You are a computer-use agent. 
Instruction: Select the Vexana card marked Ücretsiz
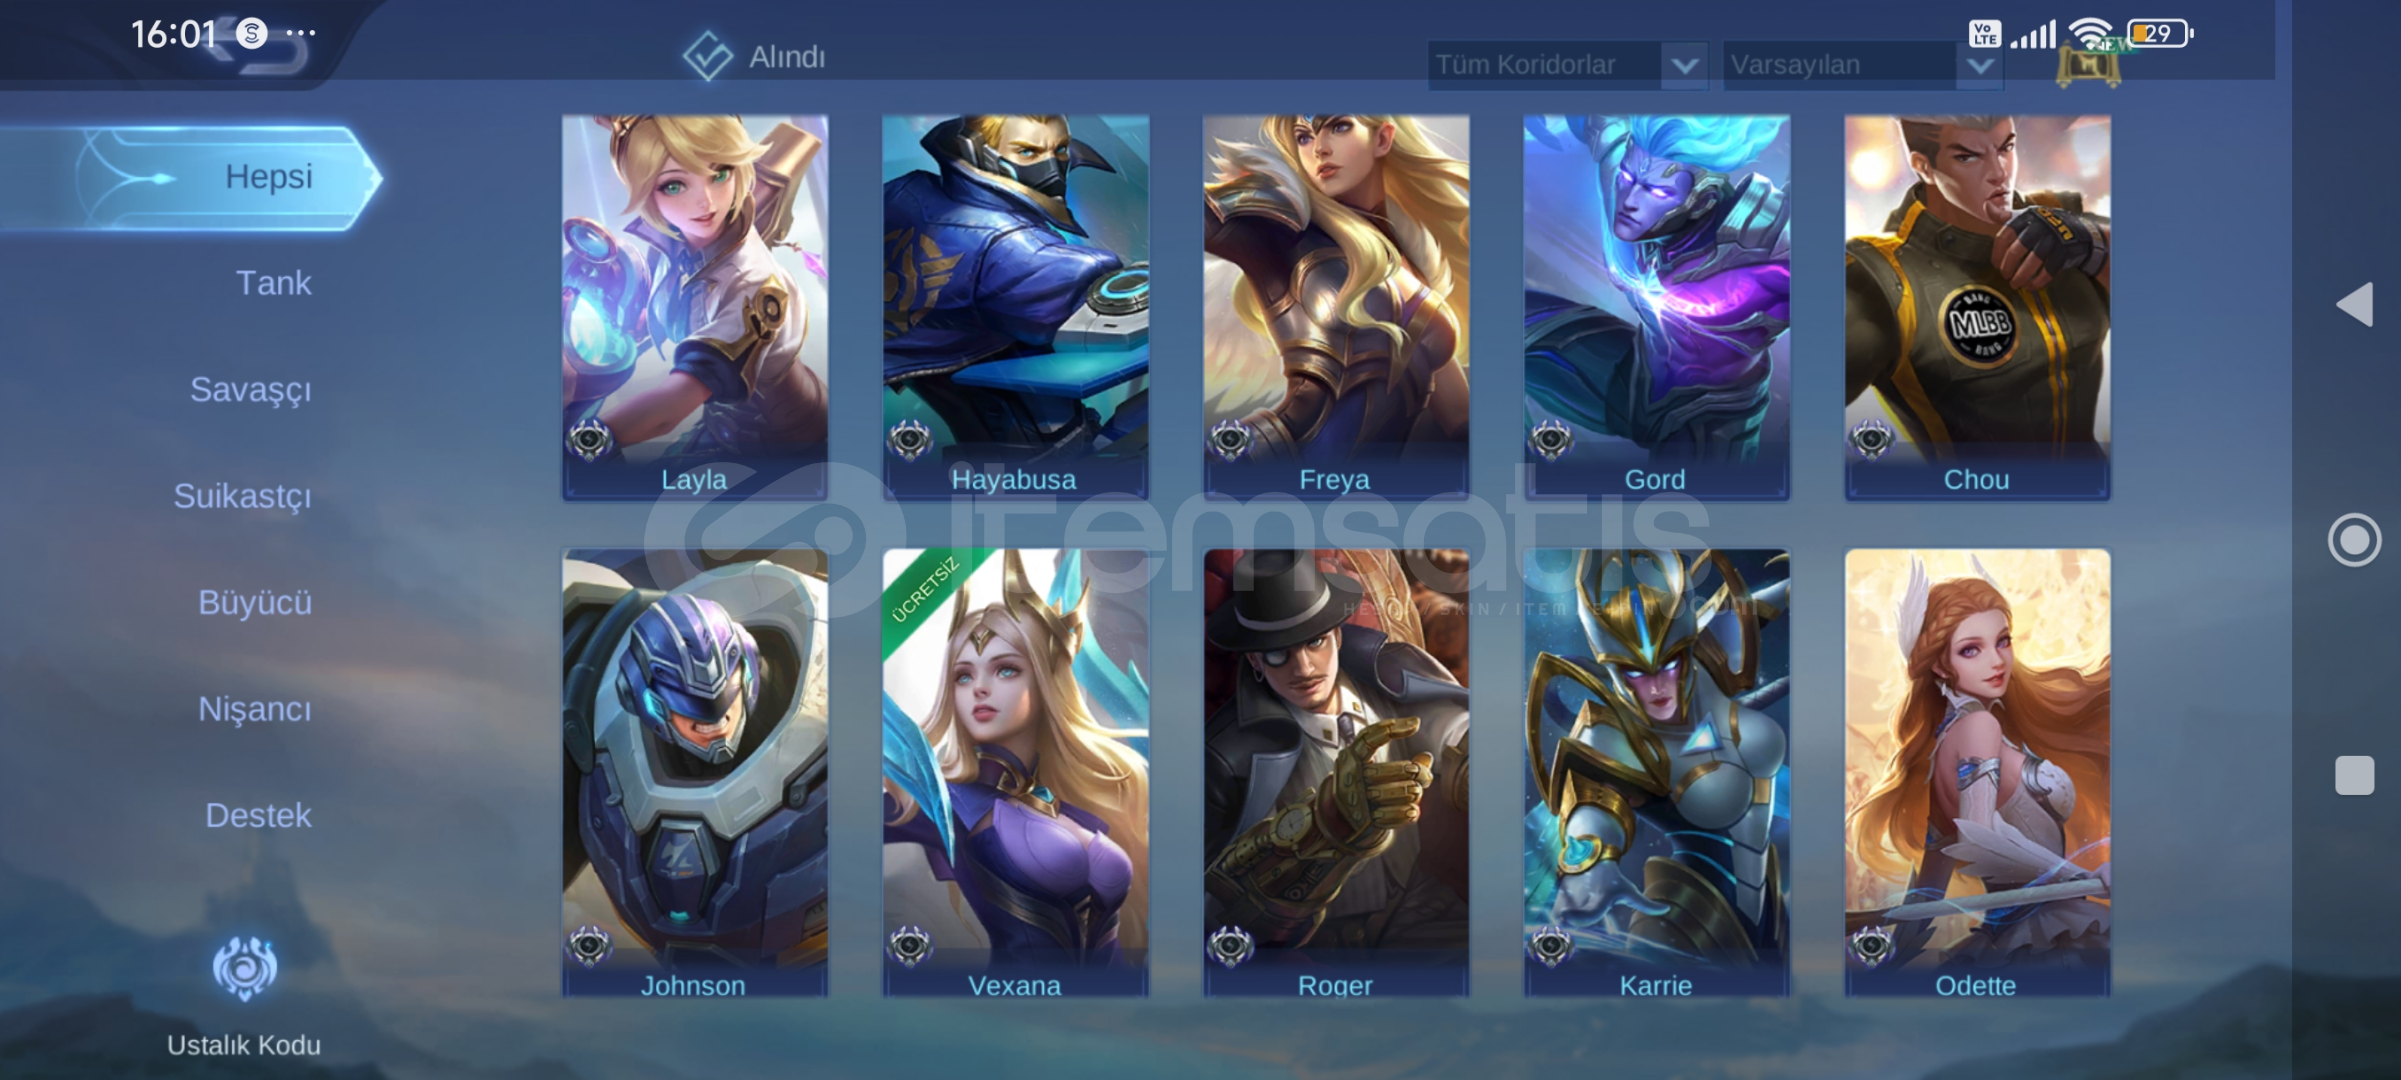[1015, 772]
